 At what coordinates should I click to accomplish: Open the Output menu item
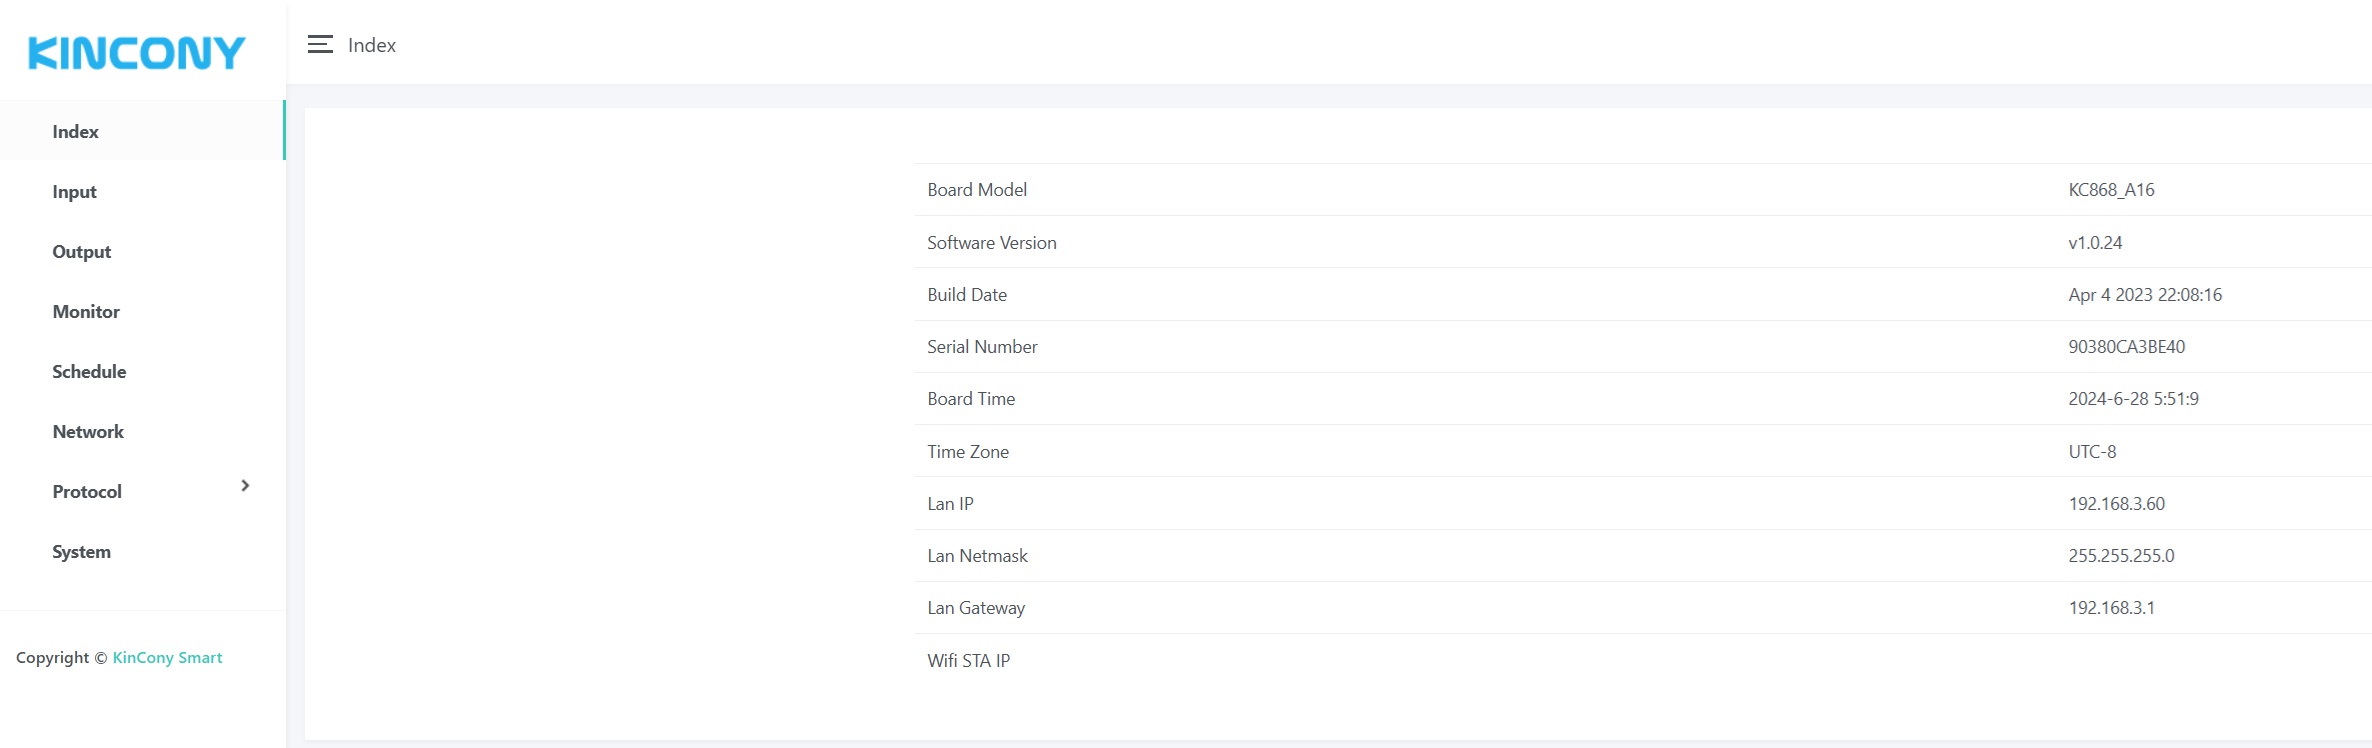coord(82,252)
